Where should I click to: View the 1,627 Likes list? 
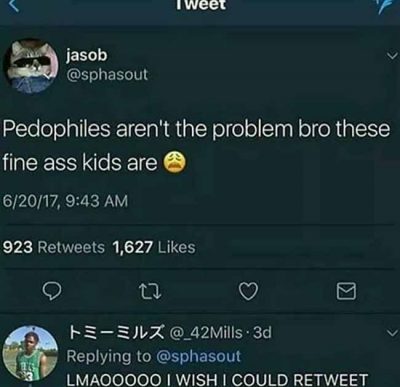[x=154, y=247]
